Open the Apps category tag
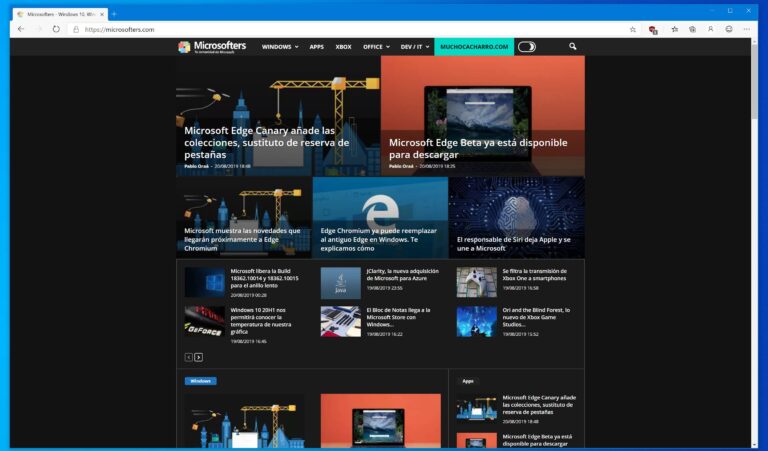 [468, 381]
